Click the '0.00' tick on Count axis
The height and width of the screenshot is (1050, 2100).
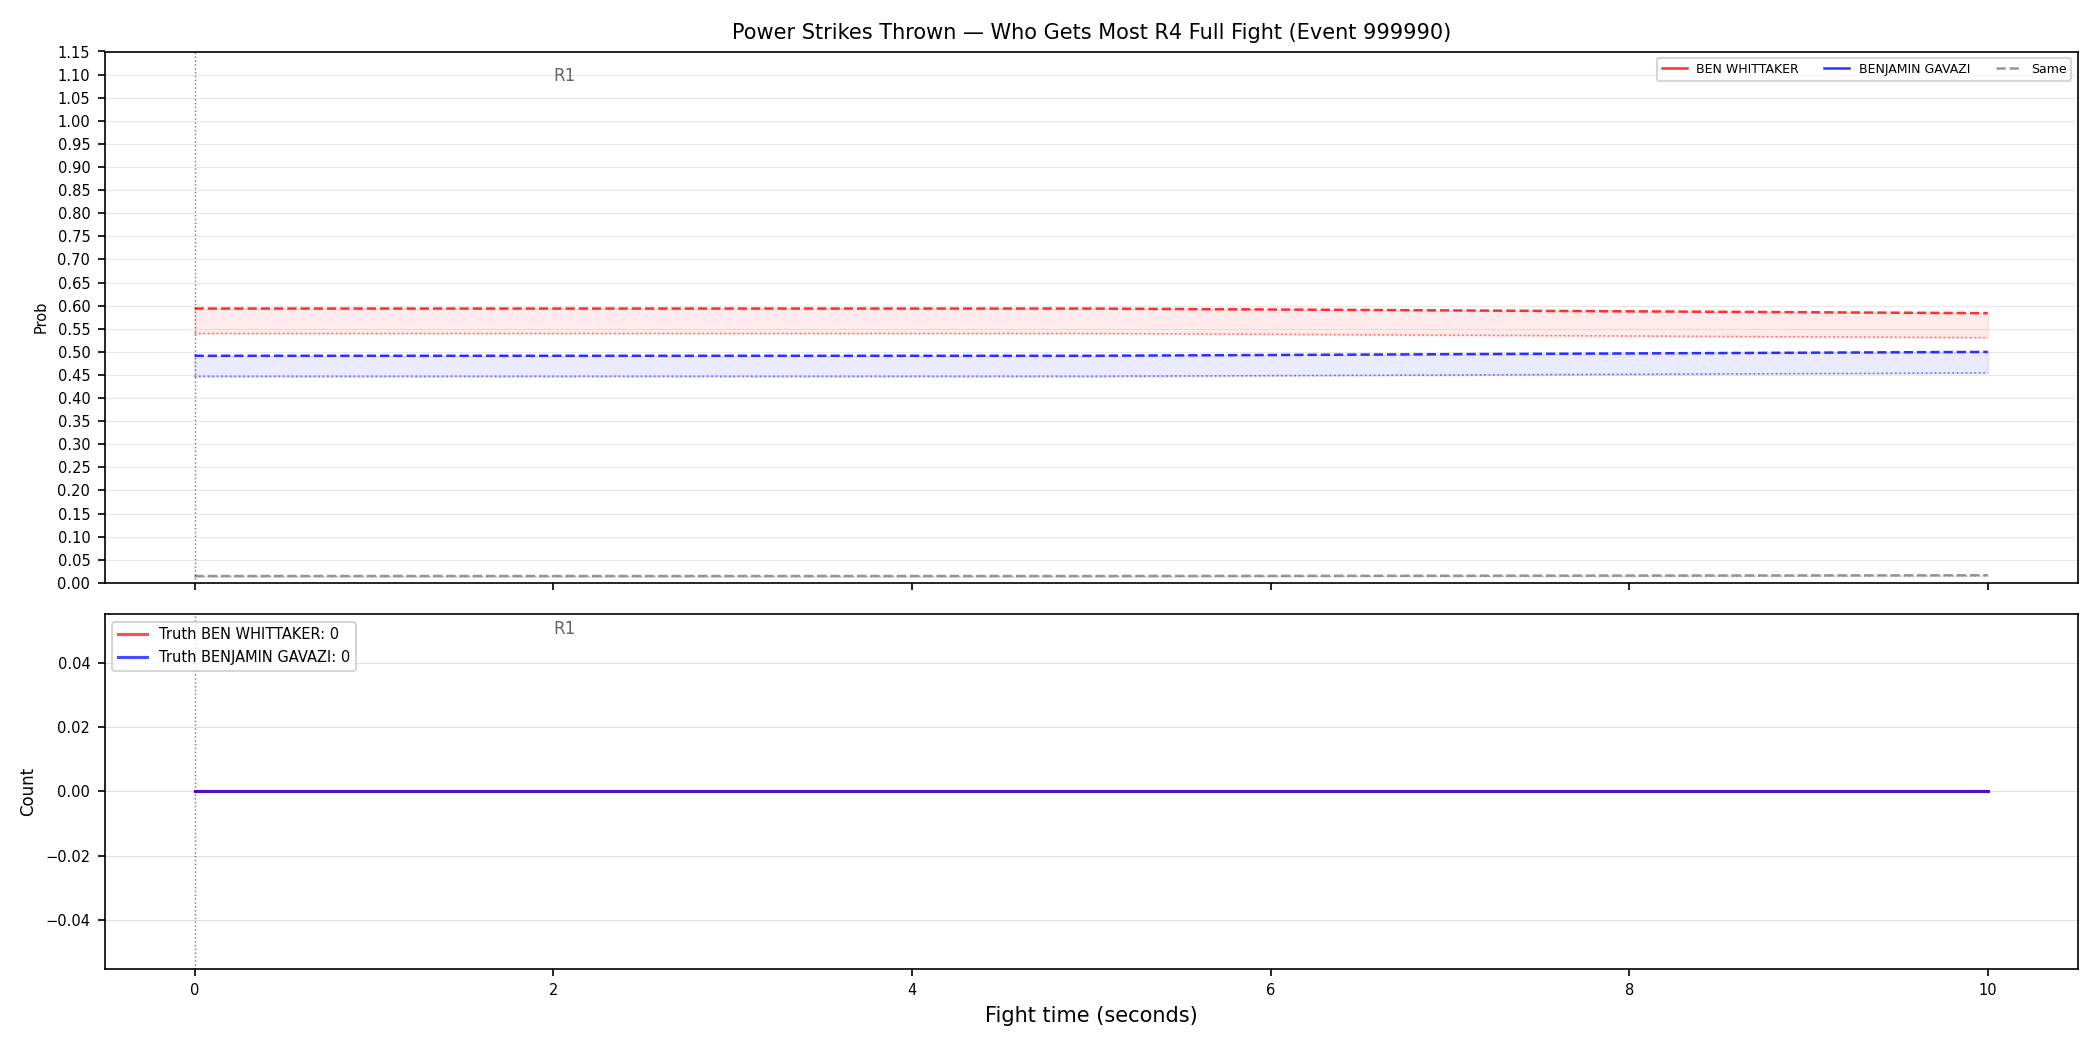[x=74, y=792]
